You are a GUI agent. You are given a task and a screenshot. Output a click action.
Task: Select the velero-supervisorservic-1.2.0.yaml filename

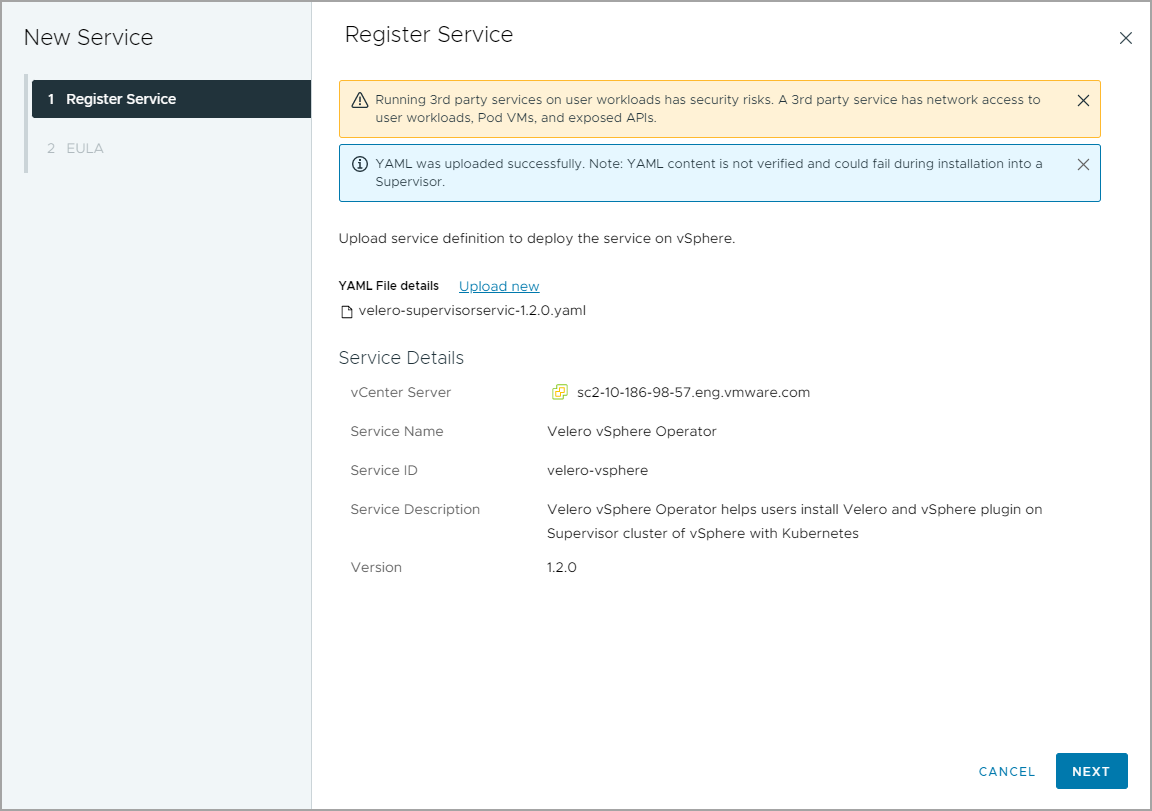click(x=471, y=310)
